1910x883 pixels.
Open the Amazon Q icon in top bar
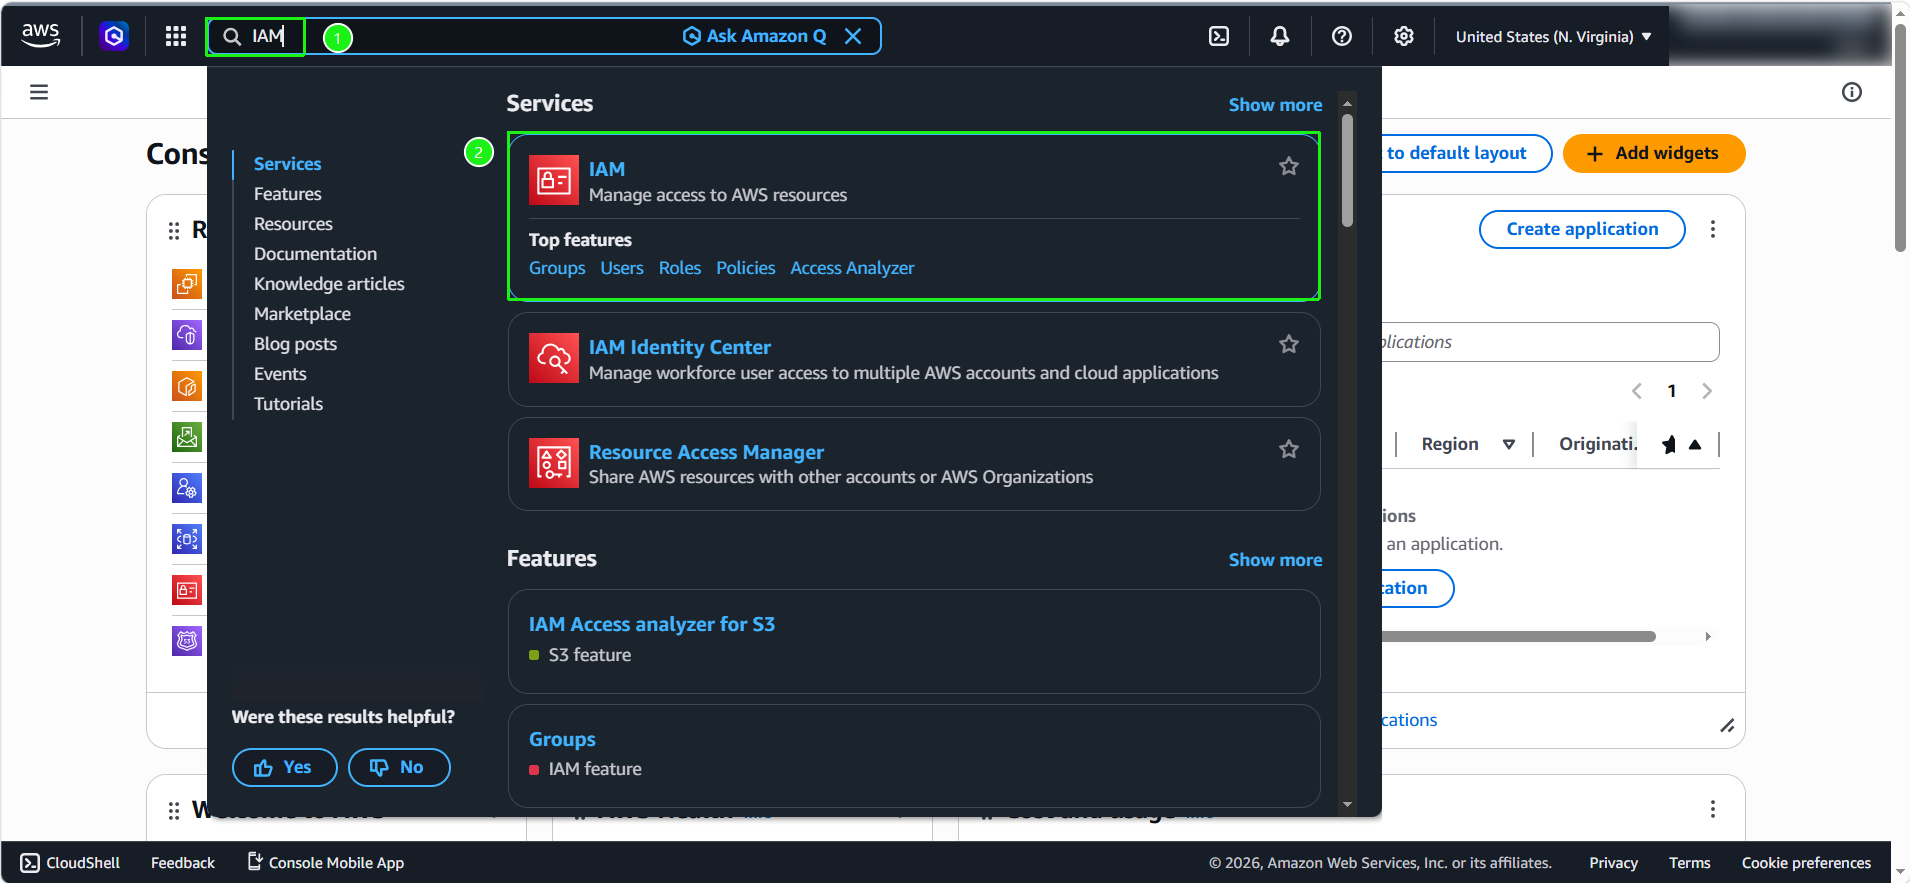(x=114, y=36)
